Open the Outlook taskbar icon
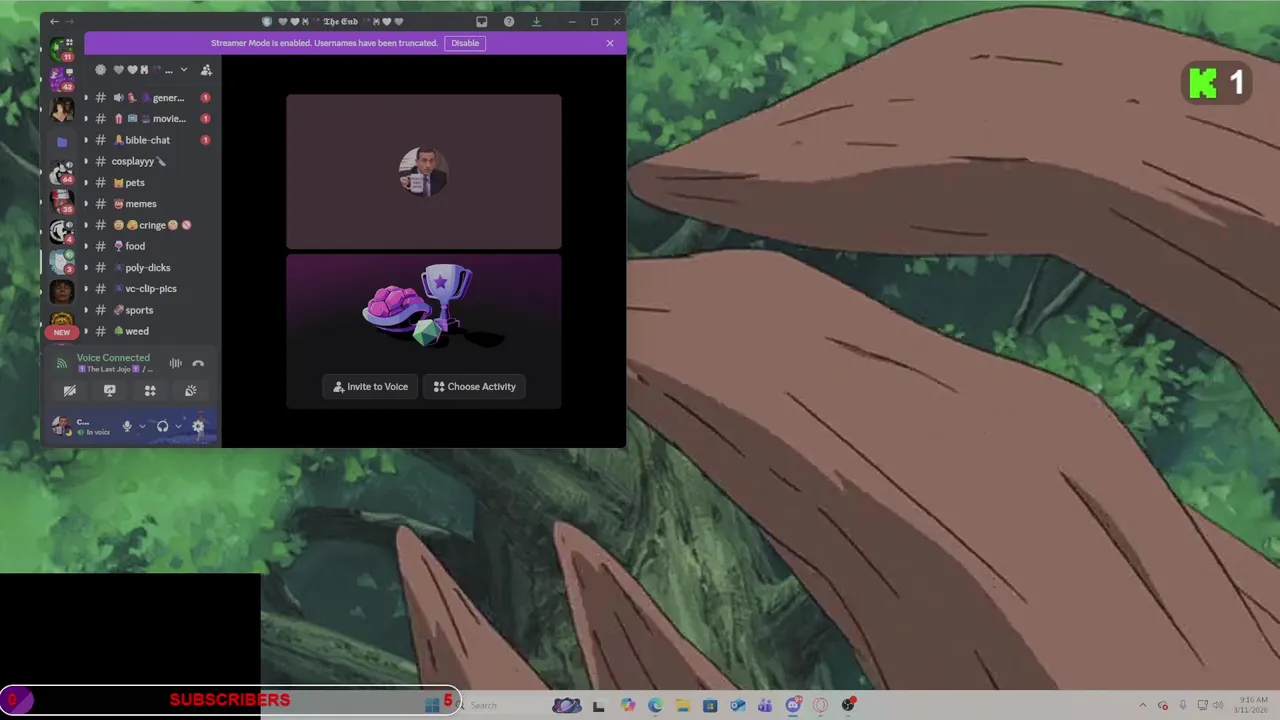This screenshot has width=1280, height=720. pos(738,705)
